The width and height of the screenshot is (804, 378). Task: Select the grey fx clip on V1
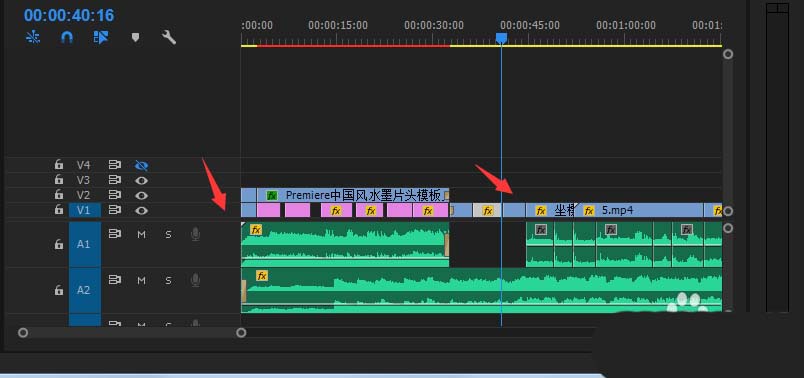(488, 210)
